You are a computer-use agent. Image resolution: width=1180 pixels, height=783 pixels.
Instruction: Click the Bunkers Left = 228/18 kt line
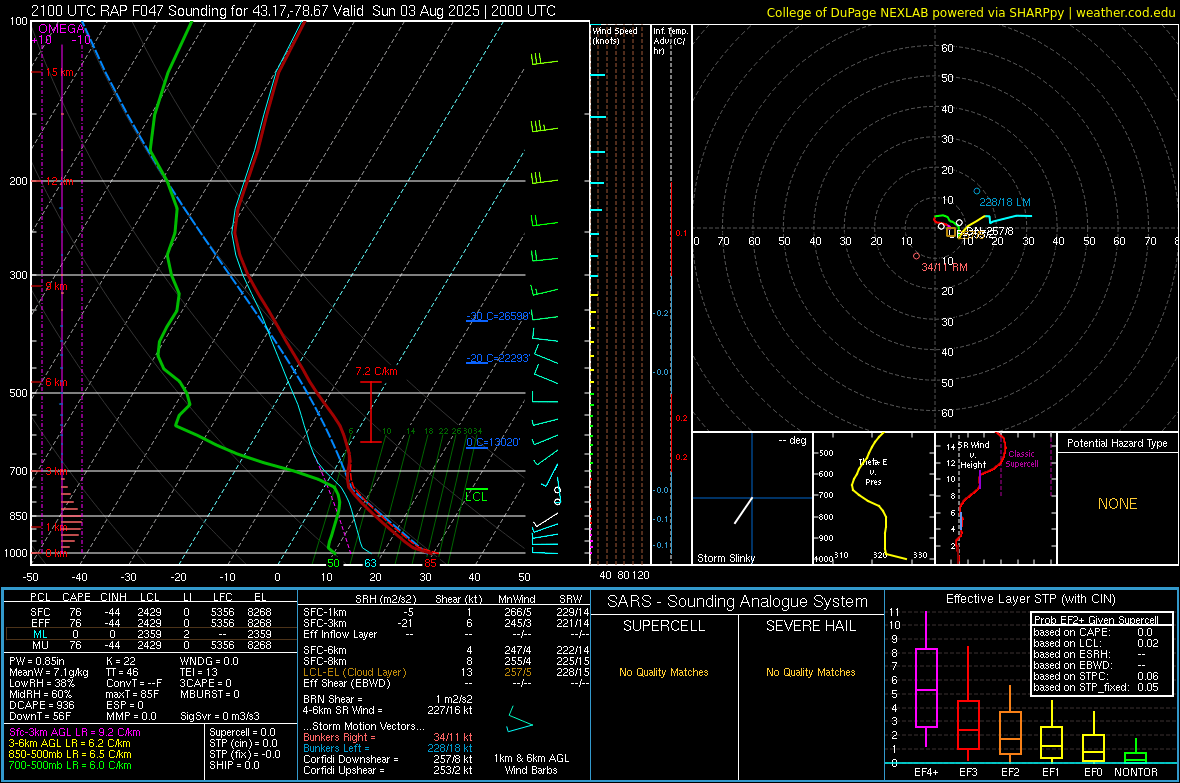tap(388, 748)
